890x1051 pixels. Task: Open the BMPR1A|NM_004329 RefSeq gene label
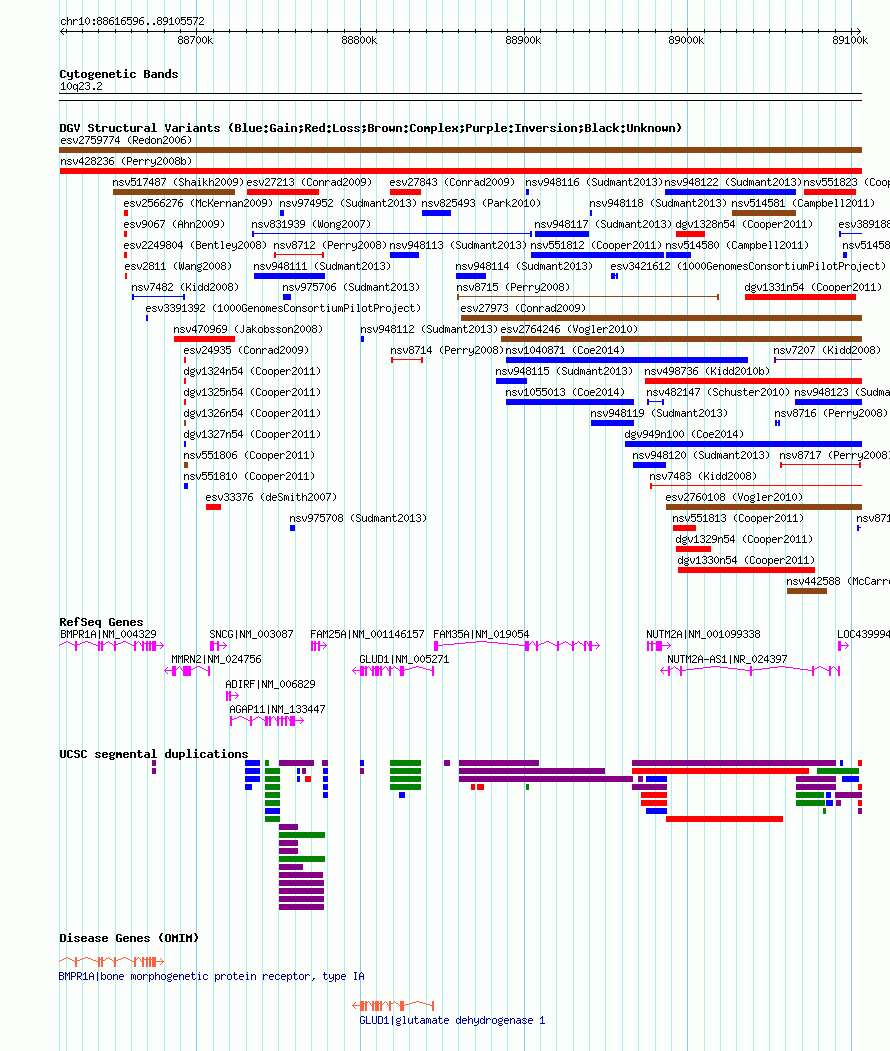[x=108, y=634]
